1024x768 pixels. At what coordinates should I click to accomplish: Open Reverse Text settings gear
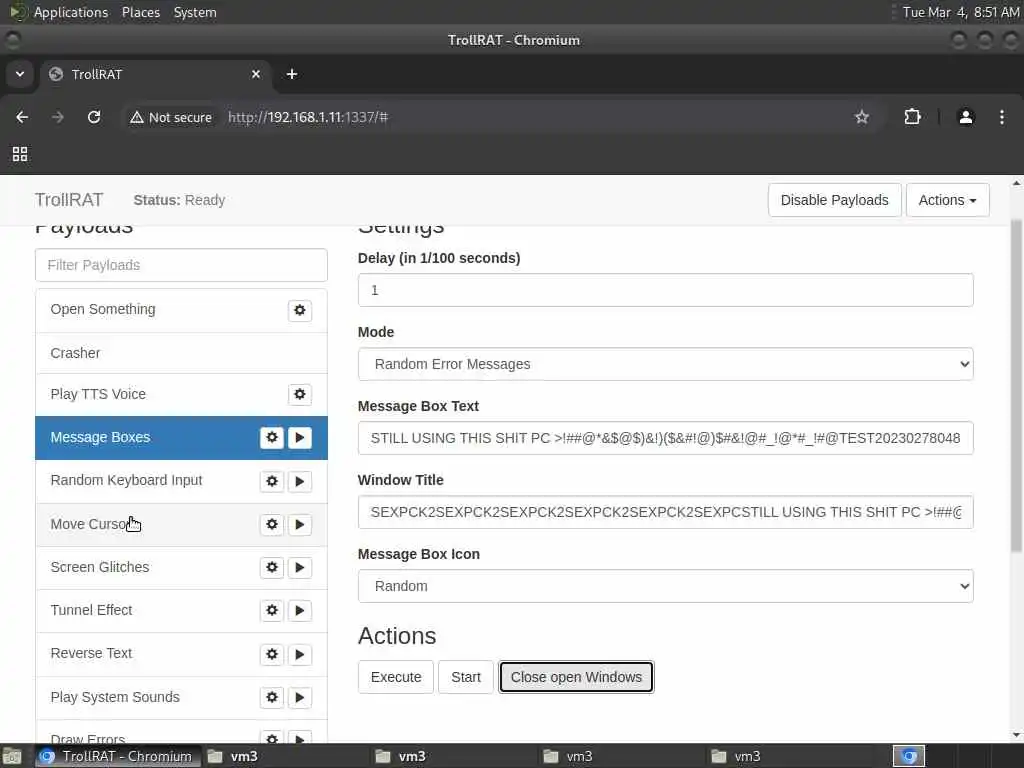click(x=272, y=654)
